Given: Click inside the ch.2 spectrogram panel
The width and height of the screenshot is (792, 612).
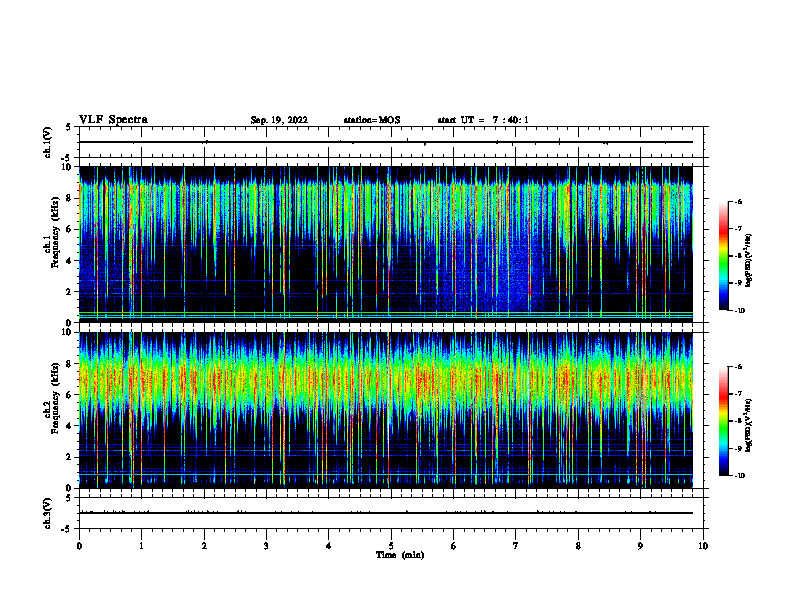Looking at the screenshot, I should pos(386,410).
